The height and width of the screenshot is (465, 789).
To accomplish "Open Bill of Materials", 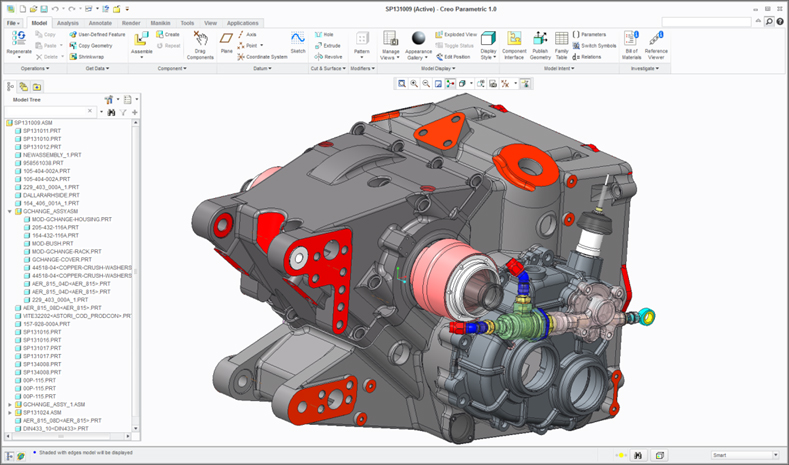I will point(631,40).
